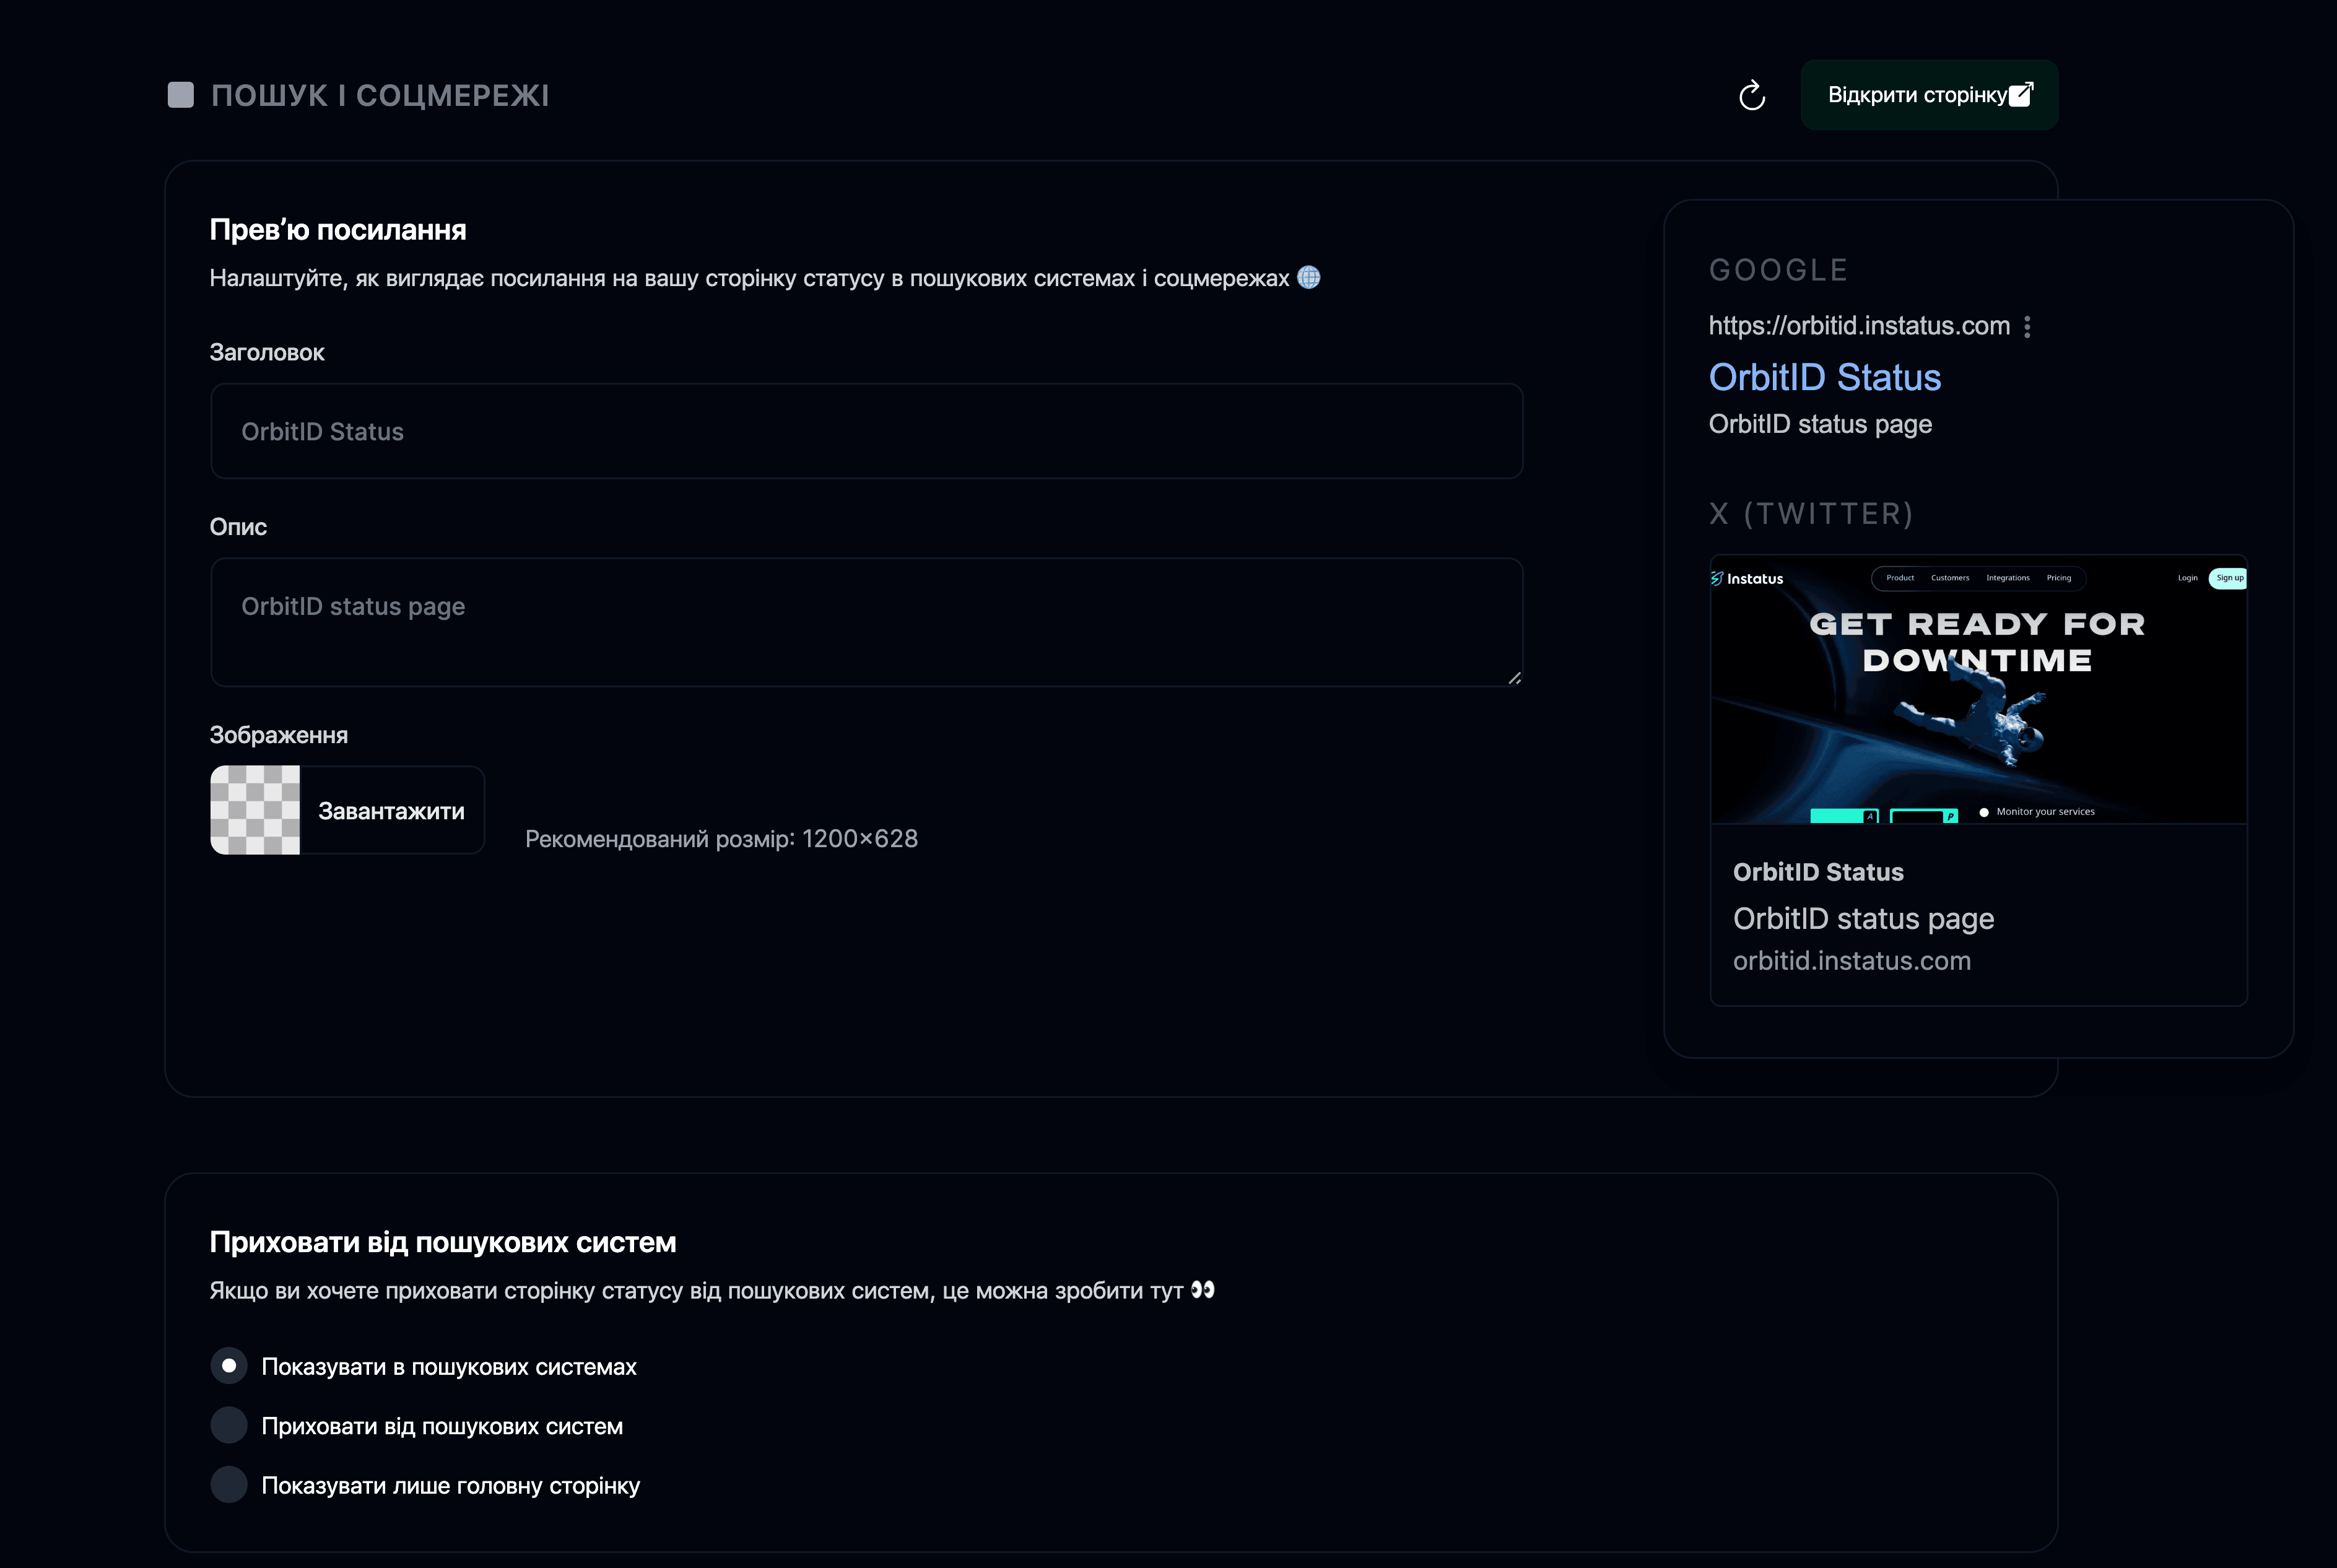This screenshot has height=1568, width=2337.
Task: Click the Зображення field label
Action: coord(279,735)
